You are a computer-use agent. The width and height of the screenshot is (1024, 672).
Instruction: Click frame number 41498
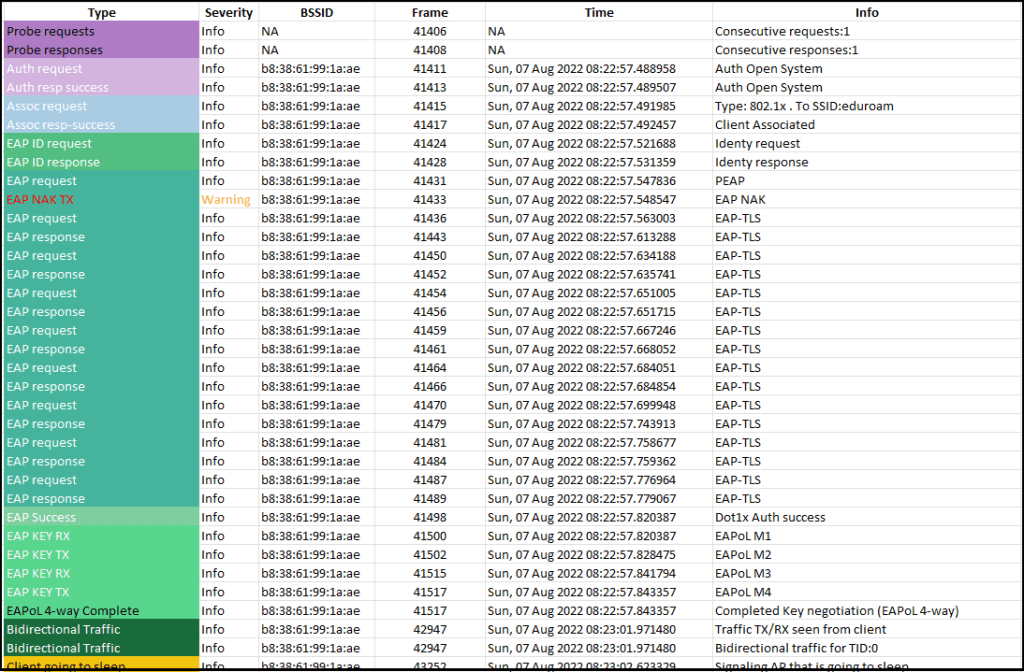pos(430,518)
